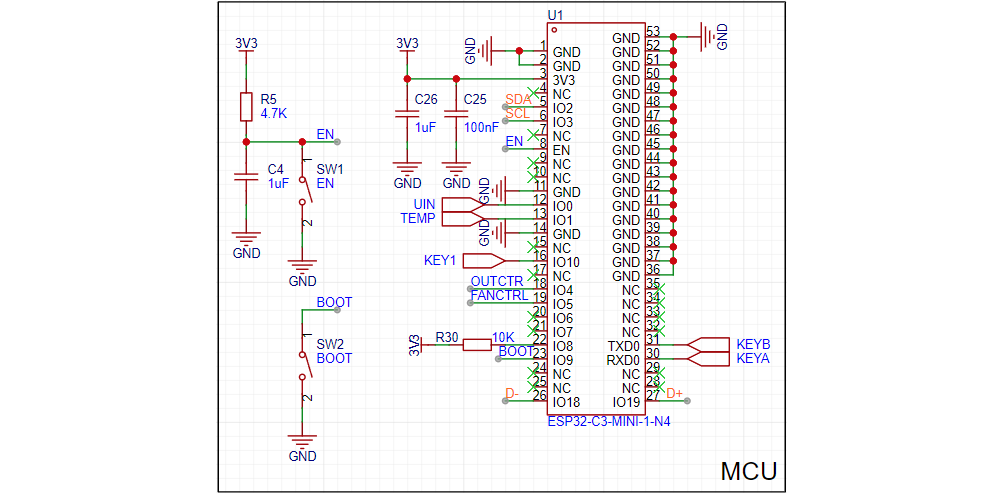Click the no-connect X on pin 4
Screen dimensions: 1004x493
coord(531,93)
